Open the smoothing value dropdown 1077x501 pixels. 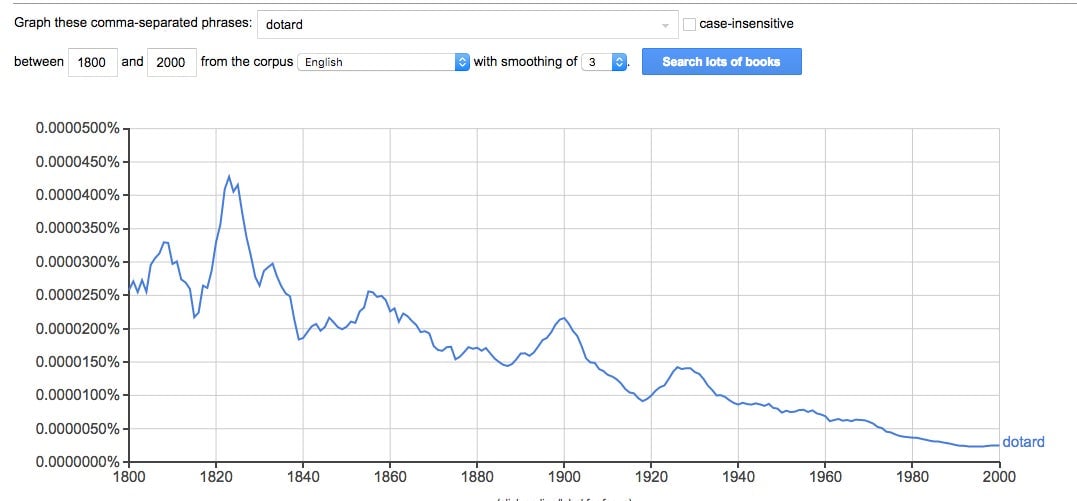(x=604, y=62)
